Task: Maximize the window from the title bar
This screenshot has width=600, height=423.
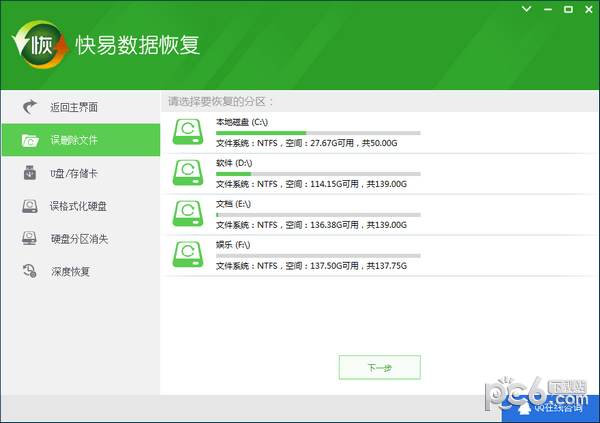Action: pyautogui.click(x=569, y=9)
